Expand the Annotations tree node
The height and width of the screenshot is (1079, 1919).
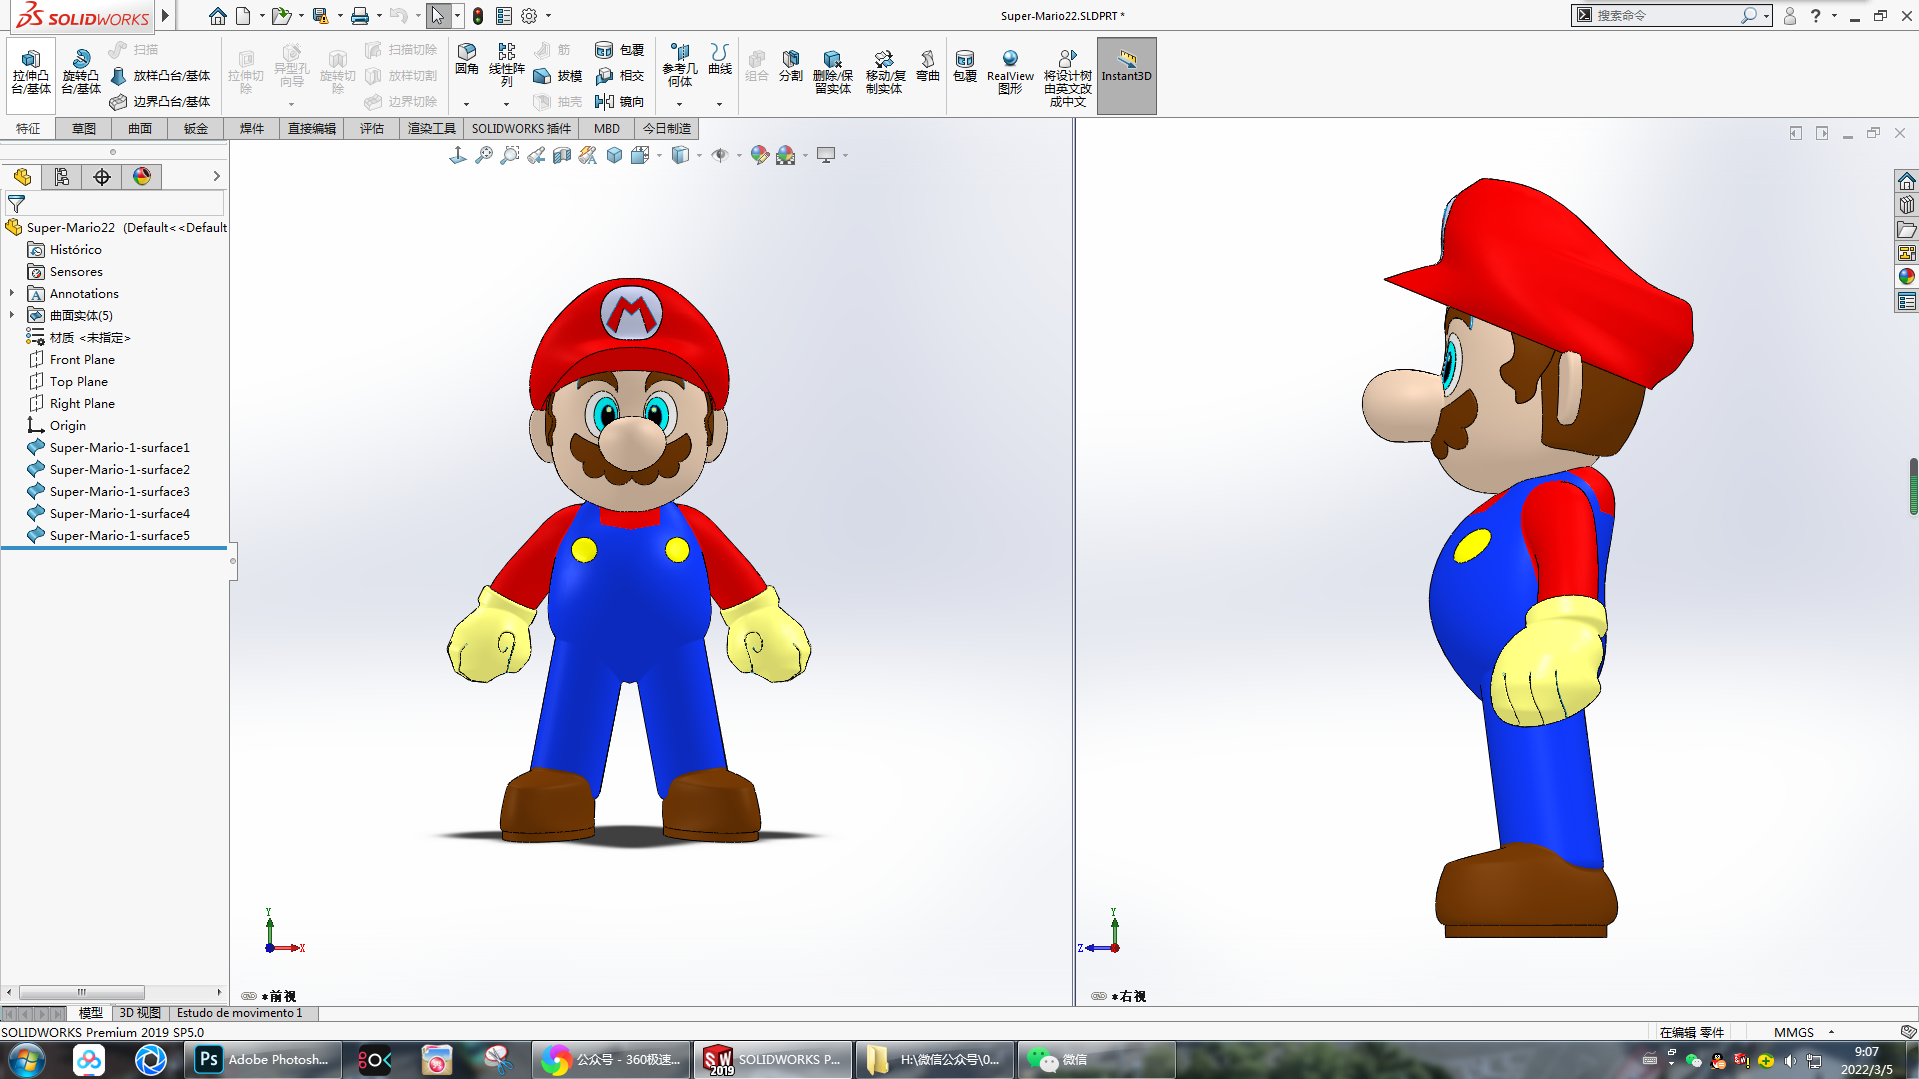(12, 294)
